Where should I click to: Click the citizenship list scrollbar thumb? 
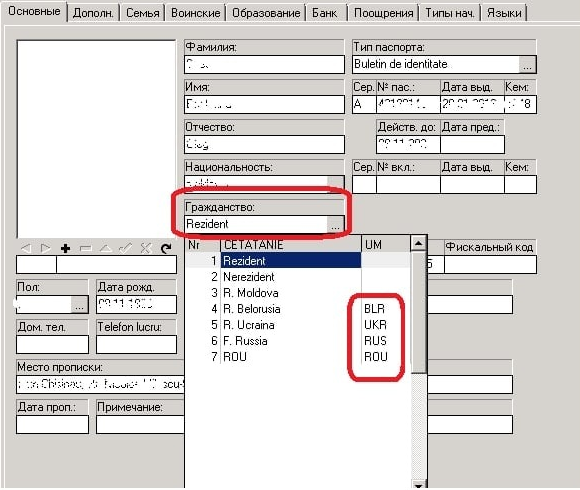[x=418, y=312]
